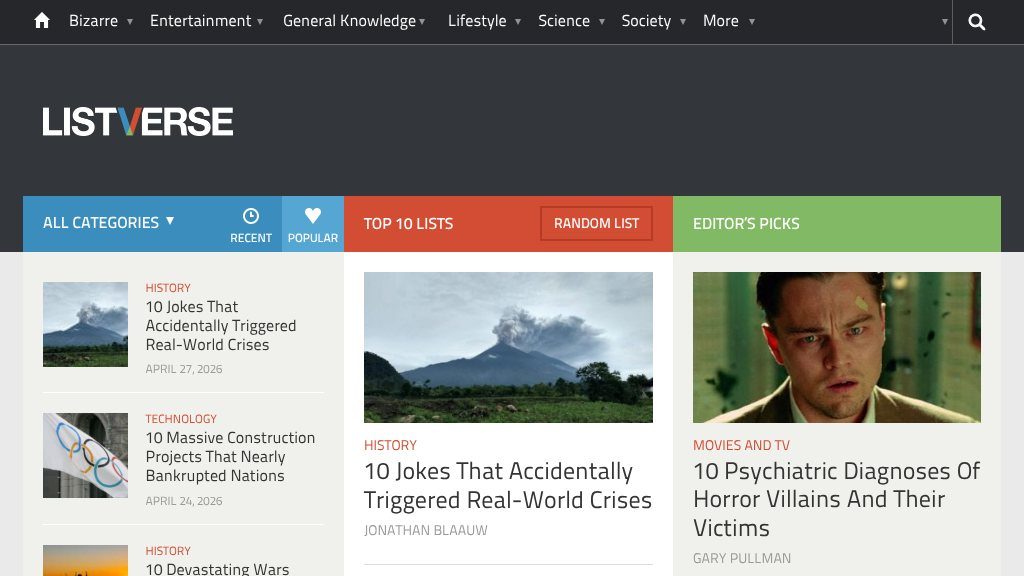Open the search magnifier icon
The height and width of the screenshot is (576, 1024).
click(x=976, y=22)
